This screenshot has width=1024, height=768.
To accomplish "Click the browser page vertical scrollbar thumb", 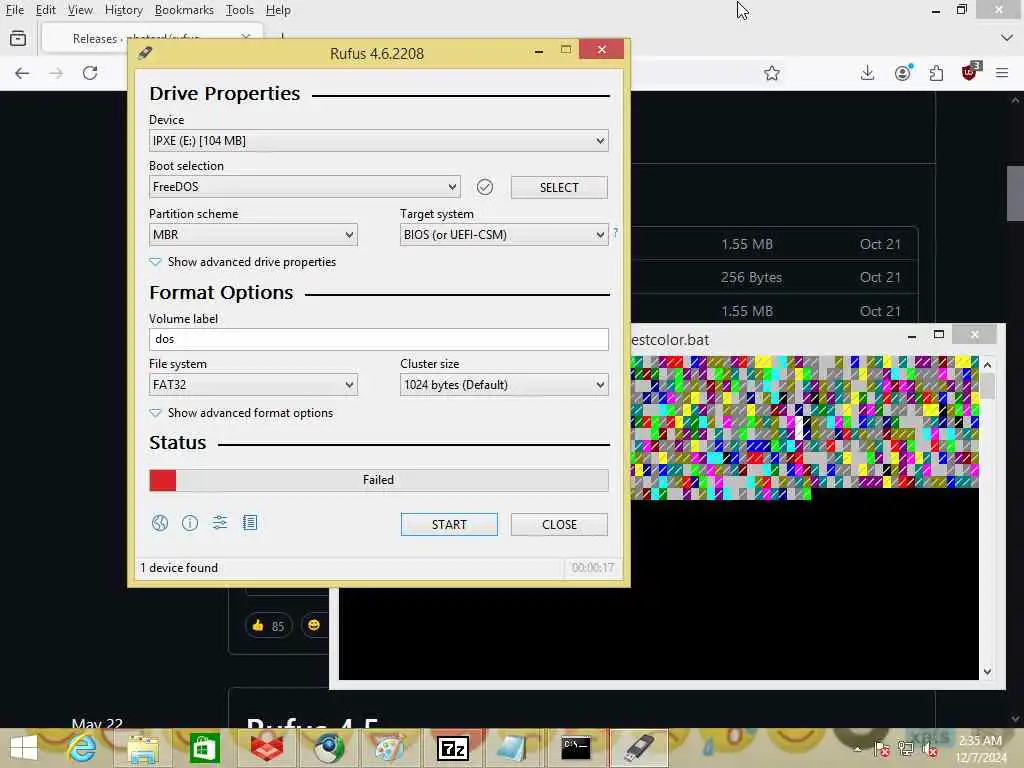I will pos(1015,193).
